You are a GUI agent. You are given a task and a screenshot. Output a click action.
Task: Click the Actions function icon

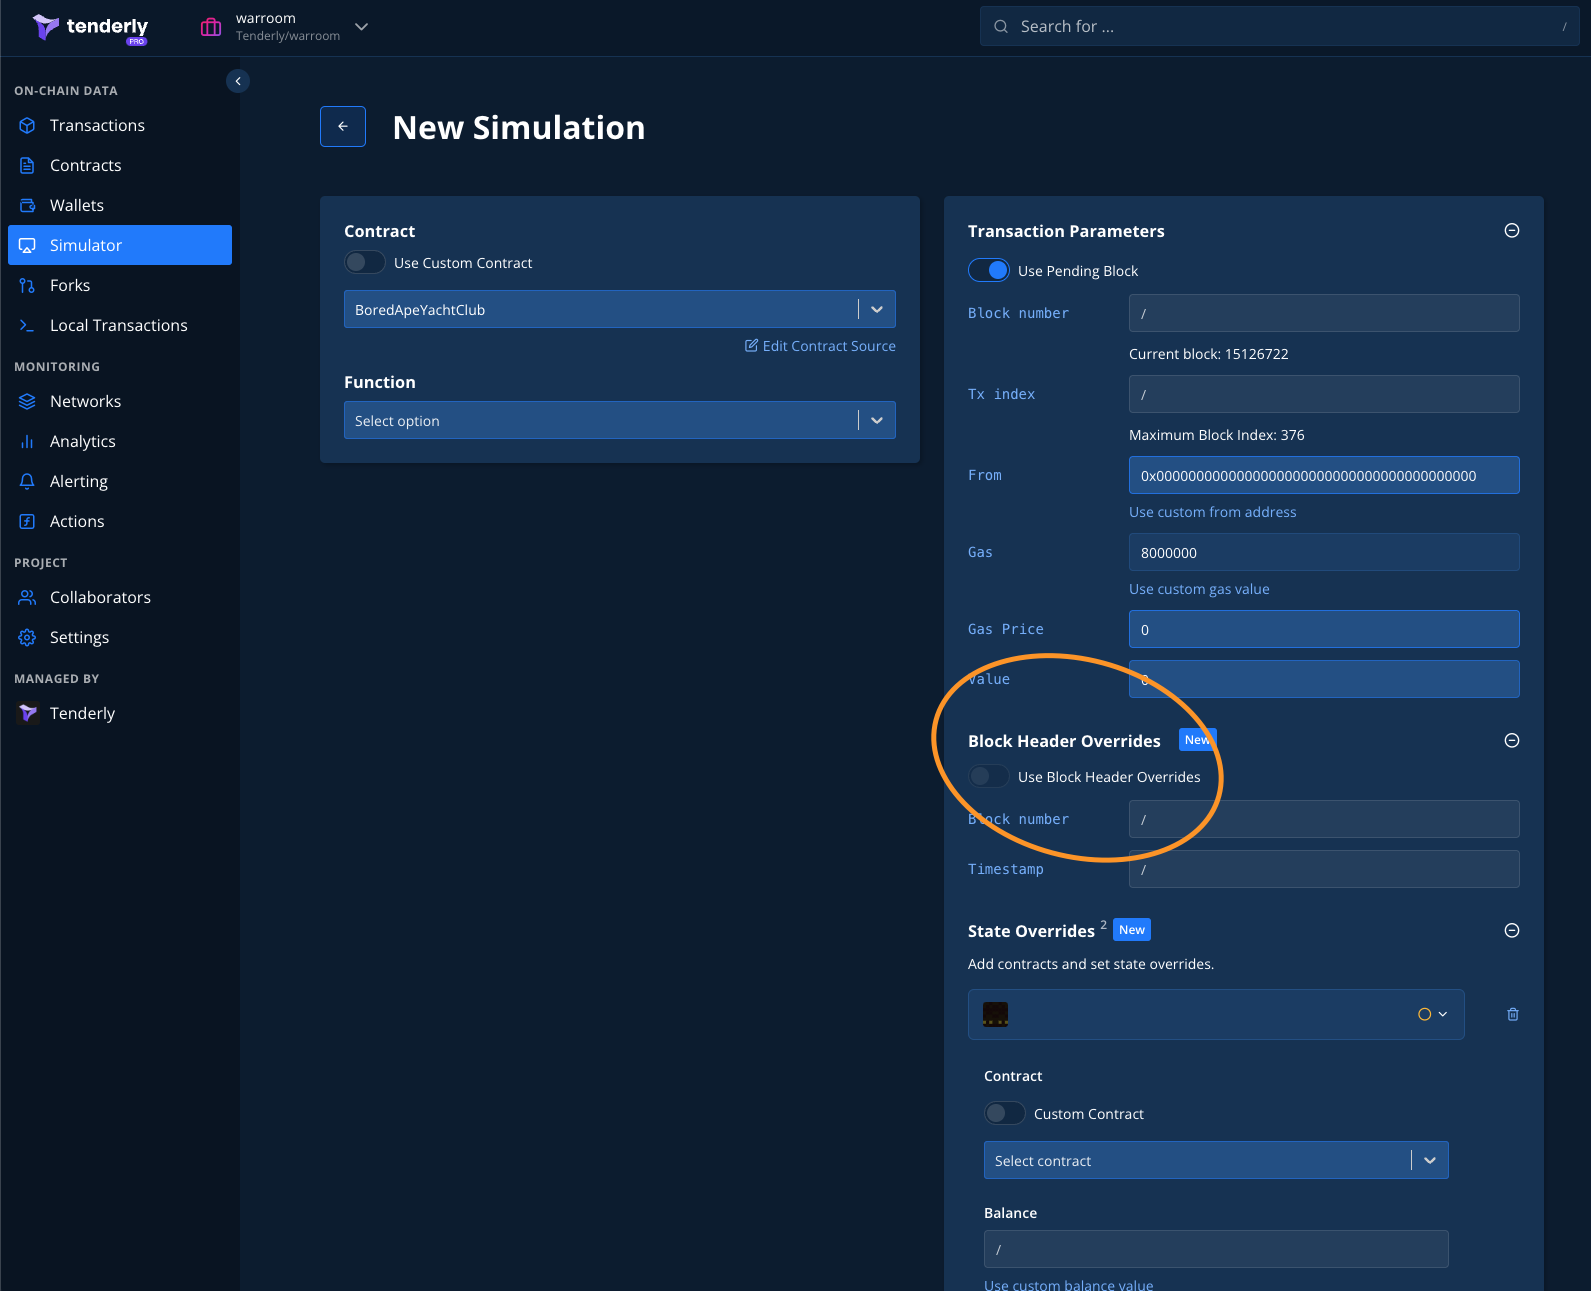[27, 521]
